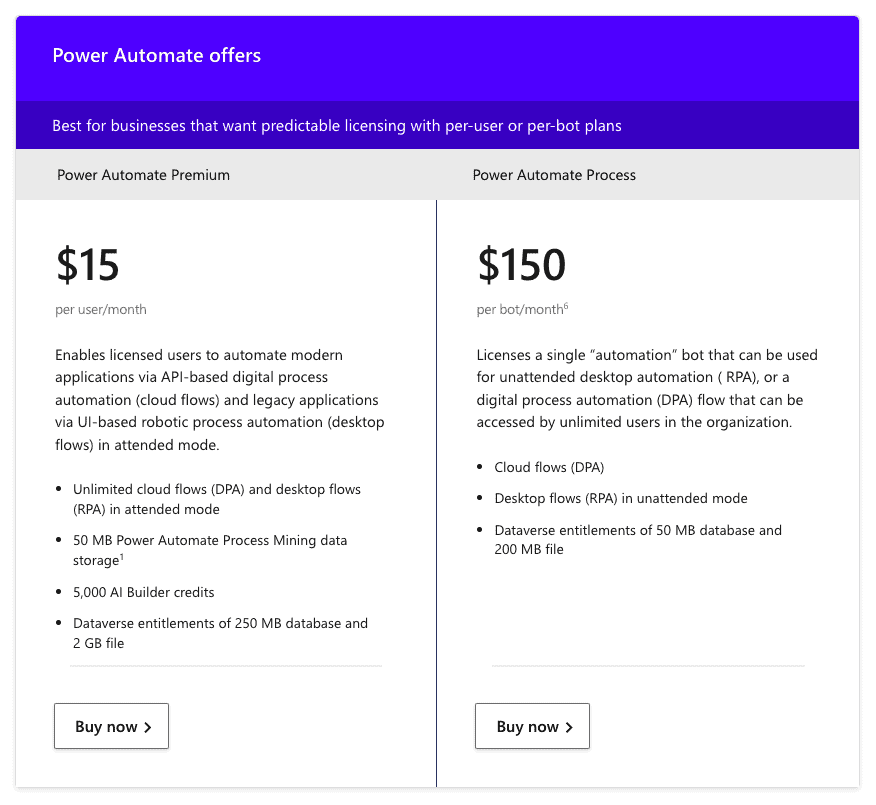Image resolution: width=876 pixels, height=805 pixels.
Task: Click the $15 price text
Action: click(x=87, y=265)
